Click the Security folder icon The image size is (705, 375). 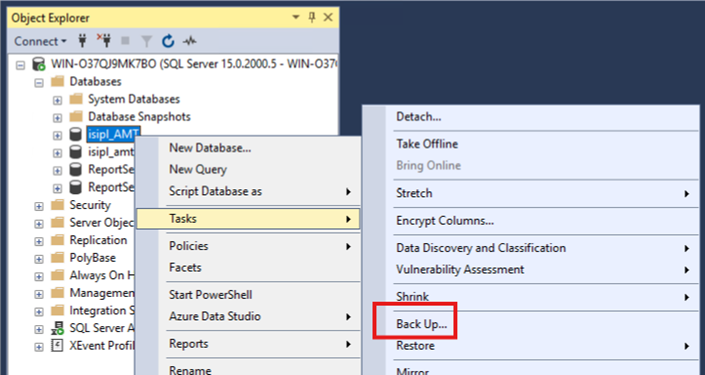click(x=57, y=205)
